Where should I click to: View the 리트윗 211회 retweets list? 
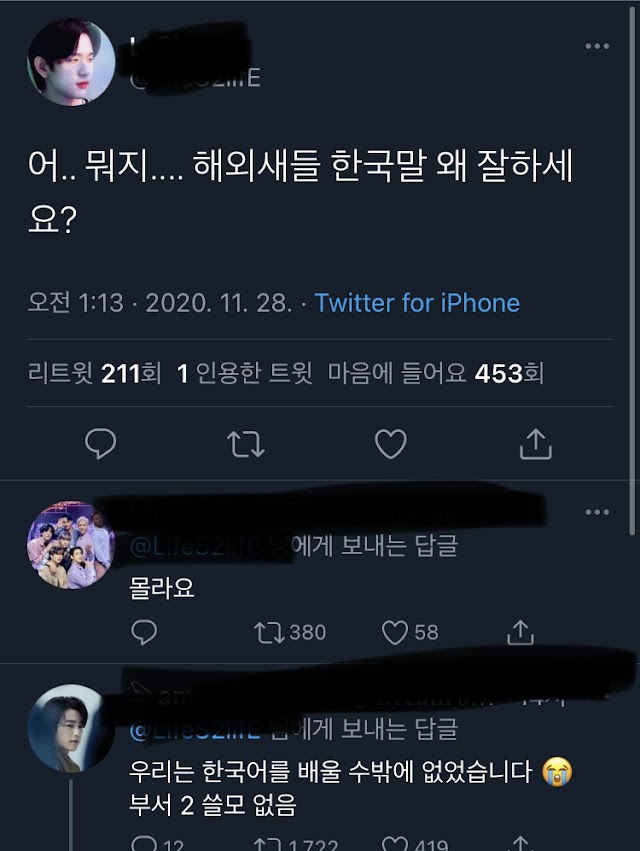(x=94, y=373)
